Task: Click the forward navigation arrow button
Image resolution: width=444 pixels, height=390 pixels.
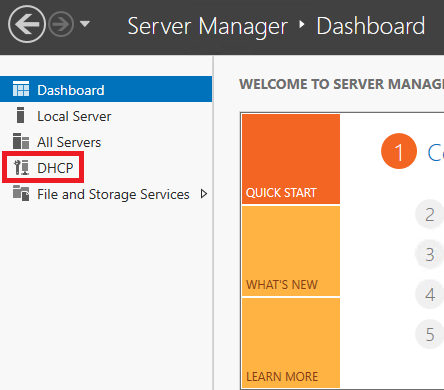Action: click(61, 24)
